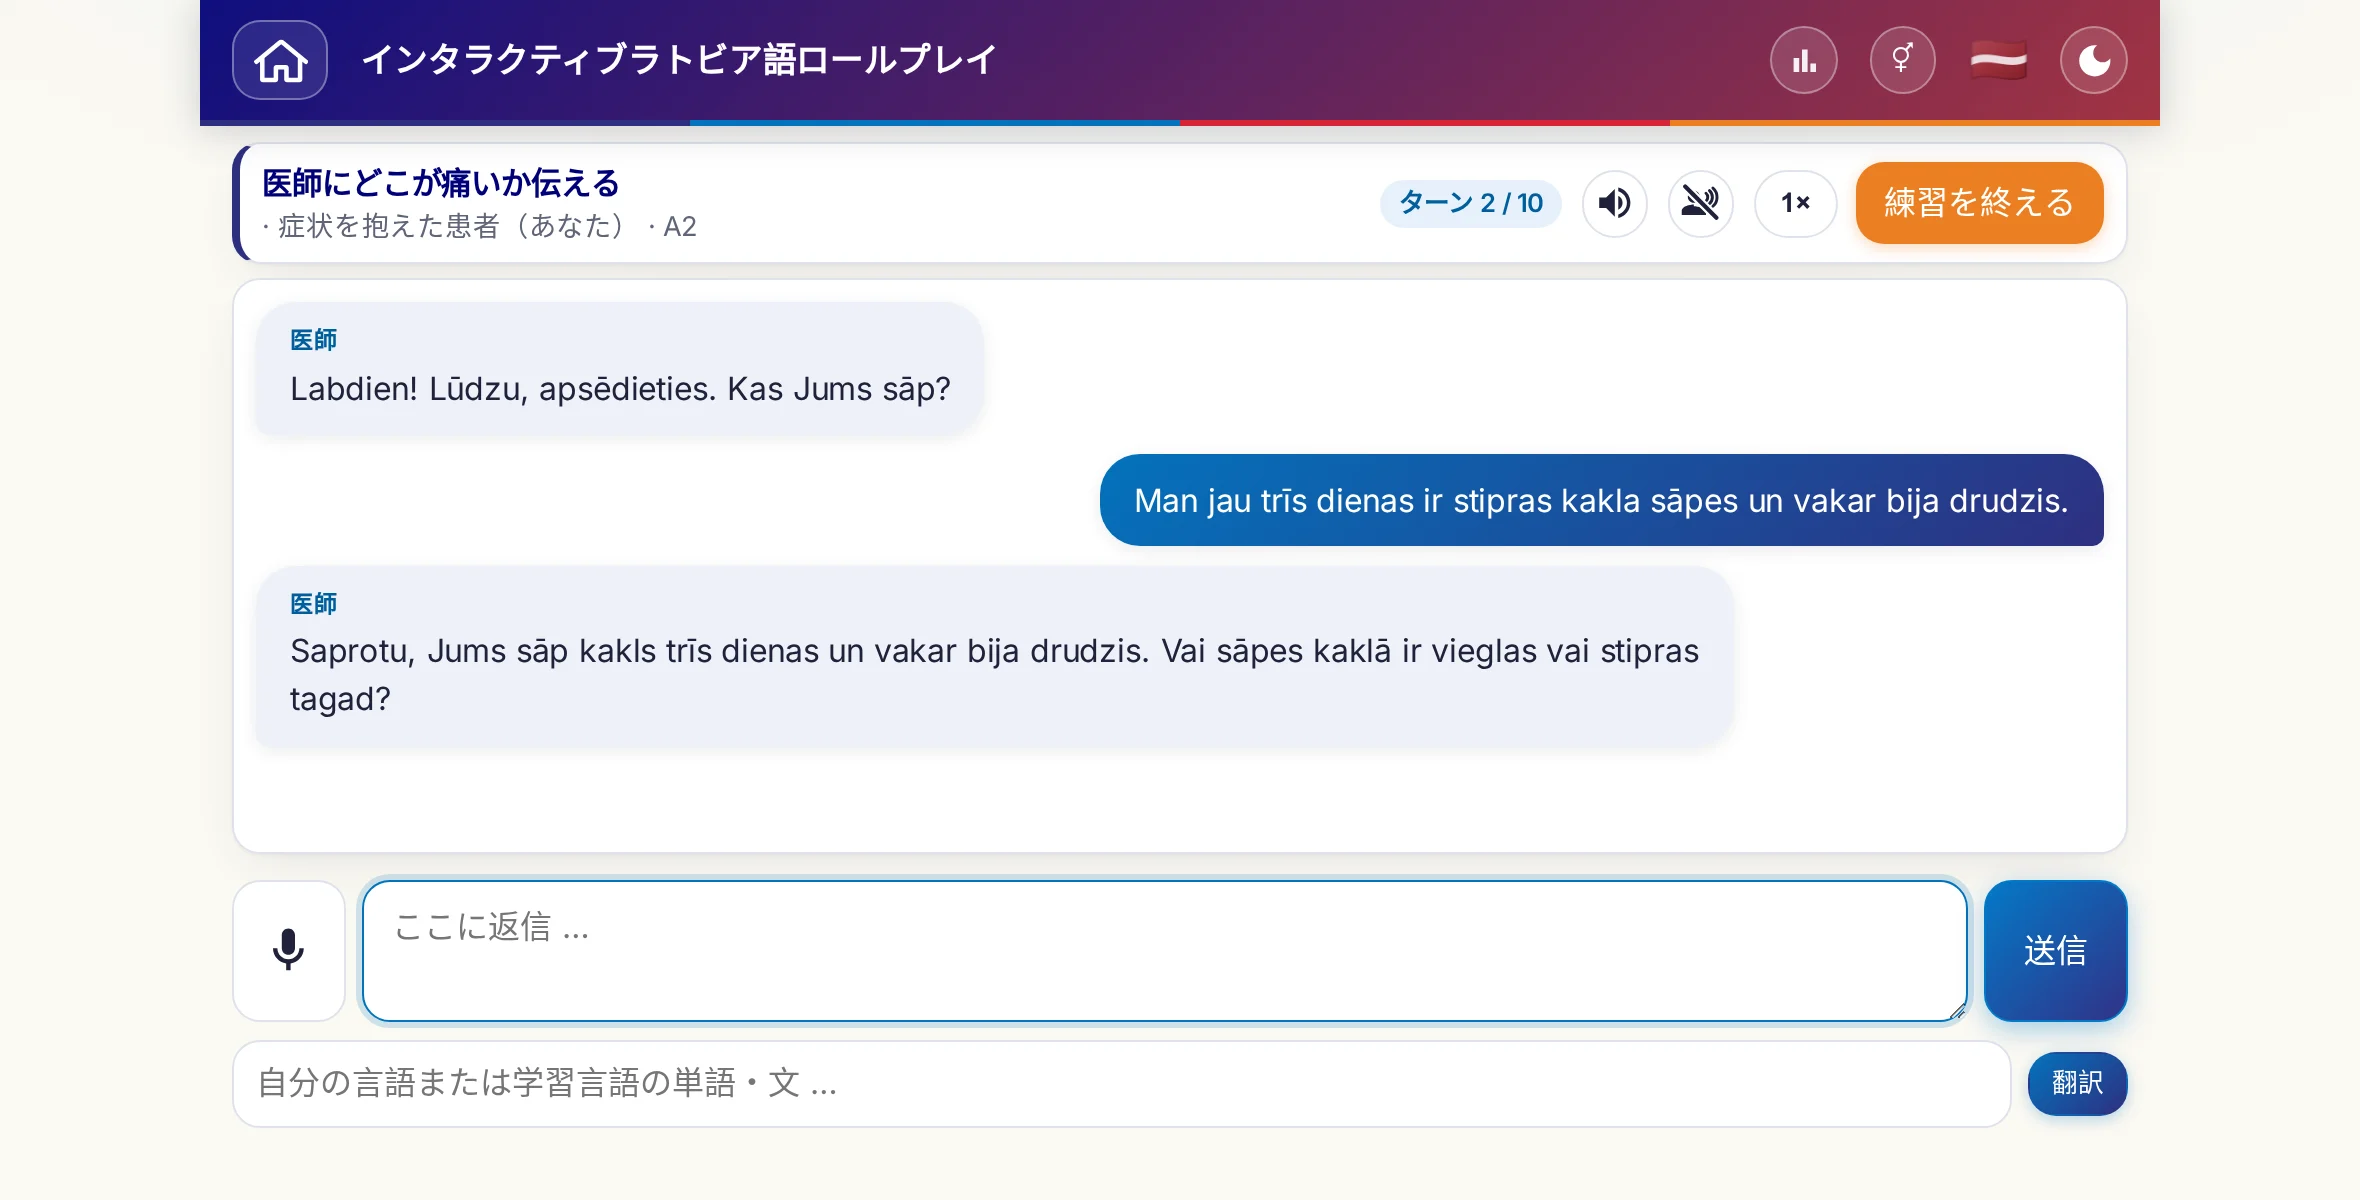Click your message 'Man jau trīs dienas'

click(x=1601, y=500)
